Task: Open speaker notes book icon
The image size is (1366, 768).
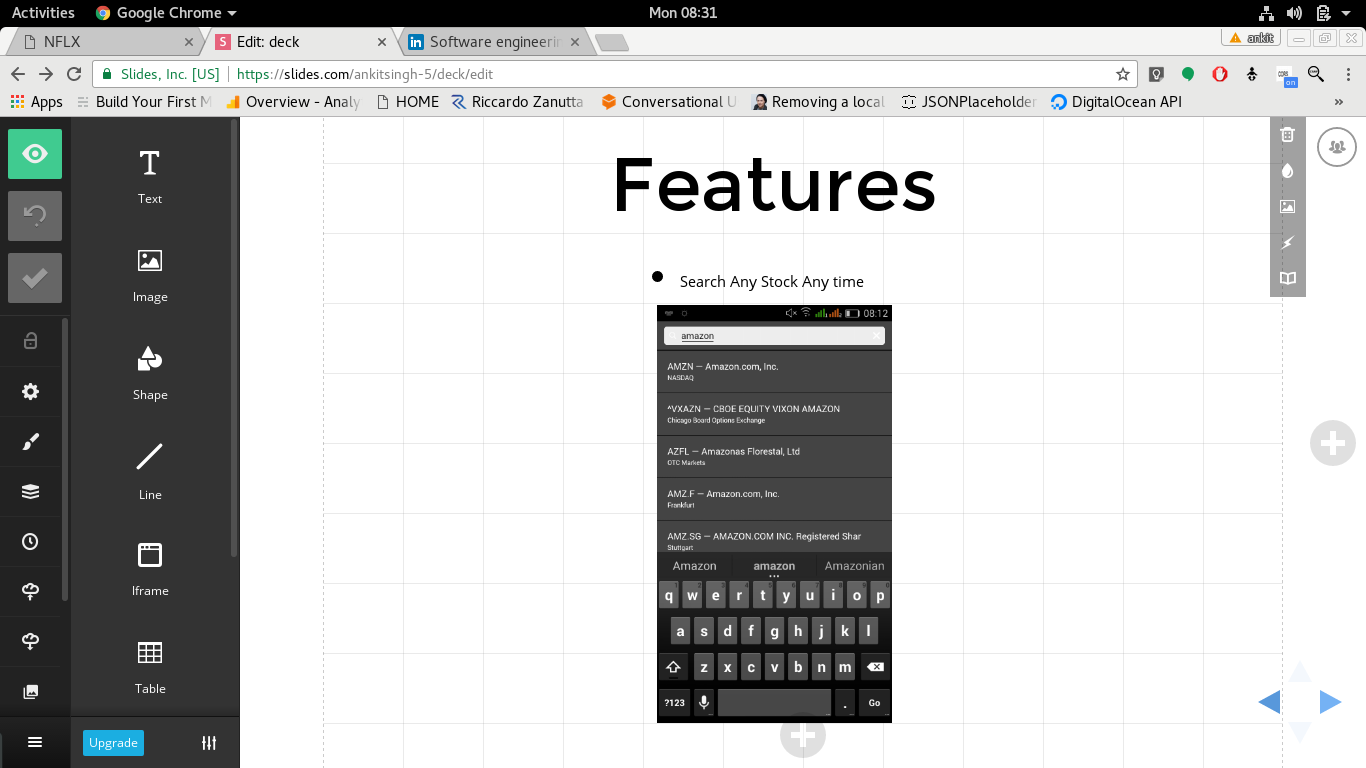Action: (x=1288, y=279)
